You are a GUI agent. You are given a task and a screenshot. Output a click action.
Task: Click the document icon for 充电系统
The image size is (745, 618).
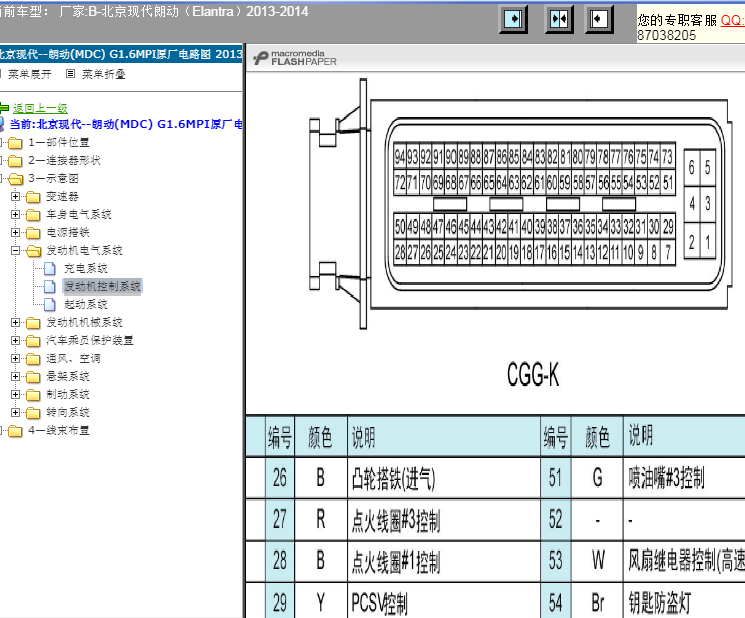(50, 268)
